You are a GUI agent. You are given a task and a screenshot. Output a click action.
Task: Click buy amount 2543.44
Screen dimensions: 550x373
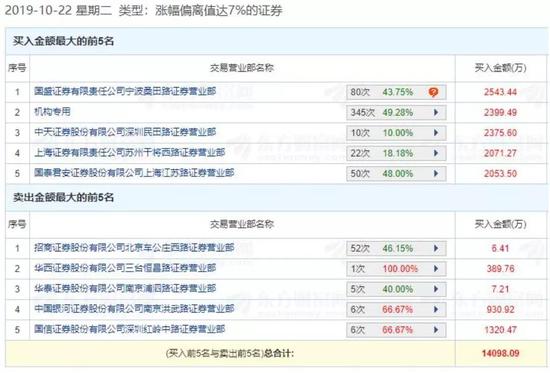pos(500,92)
